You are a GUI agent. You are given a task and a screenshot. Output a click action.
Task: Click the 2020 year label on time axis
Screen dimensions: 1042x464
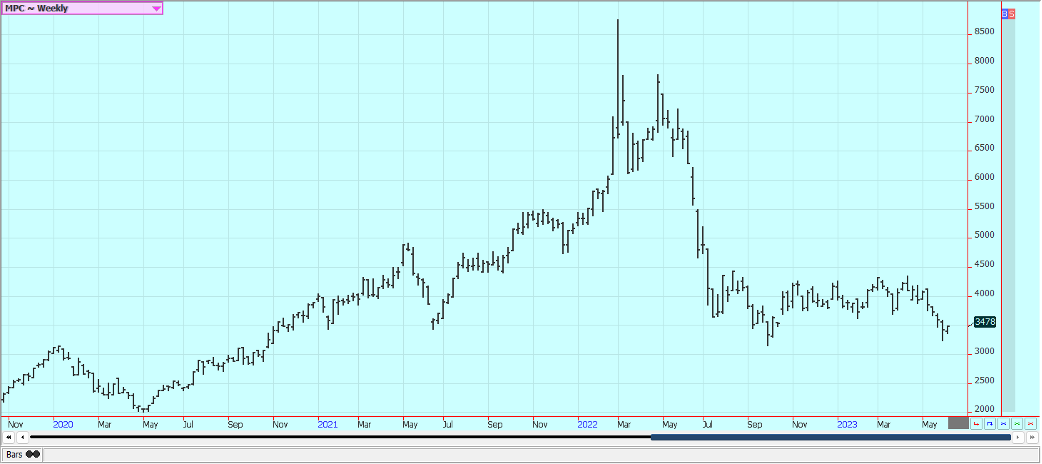[x=63, y=424]
